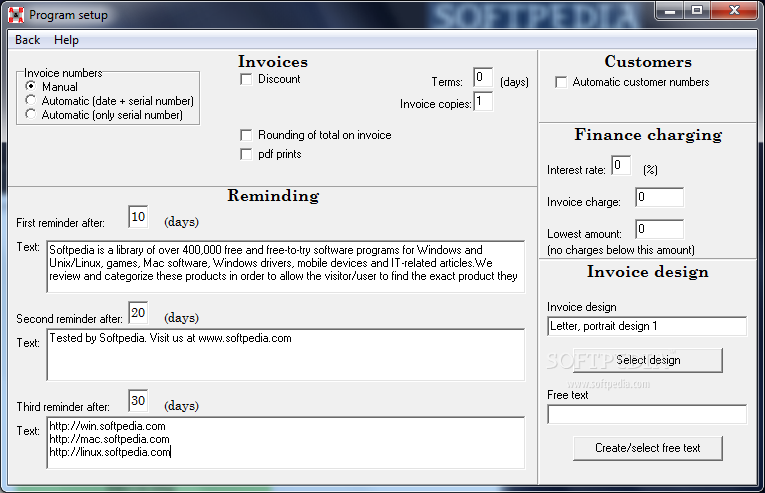The width and height of the screenshot is (765, 493).
Task: Close the Program setup window
Action: (734, 11)
